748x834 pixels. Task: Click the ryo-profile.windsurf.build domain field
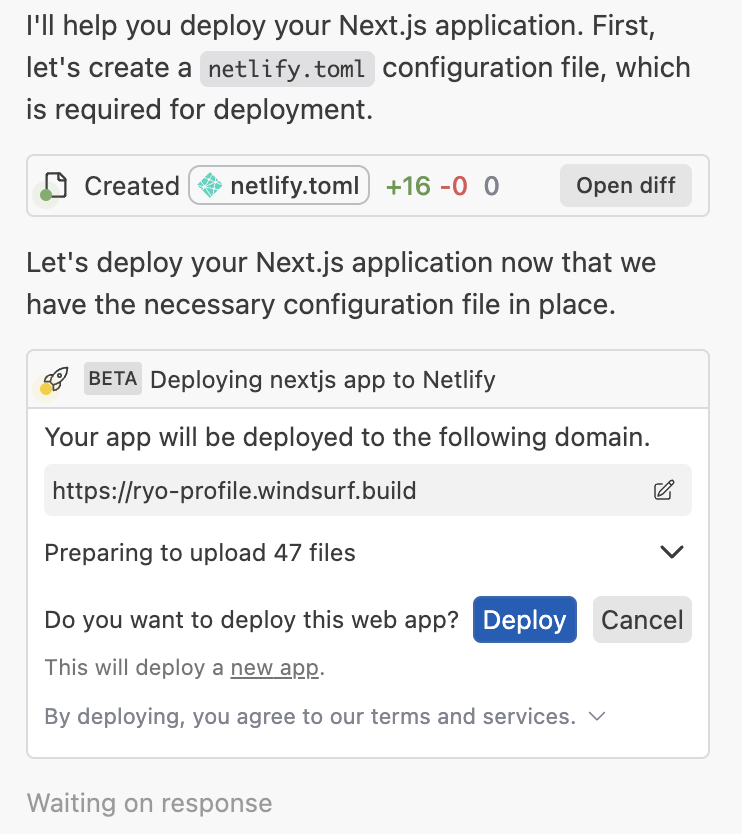tap(368, 490)
